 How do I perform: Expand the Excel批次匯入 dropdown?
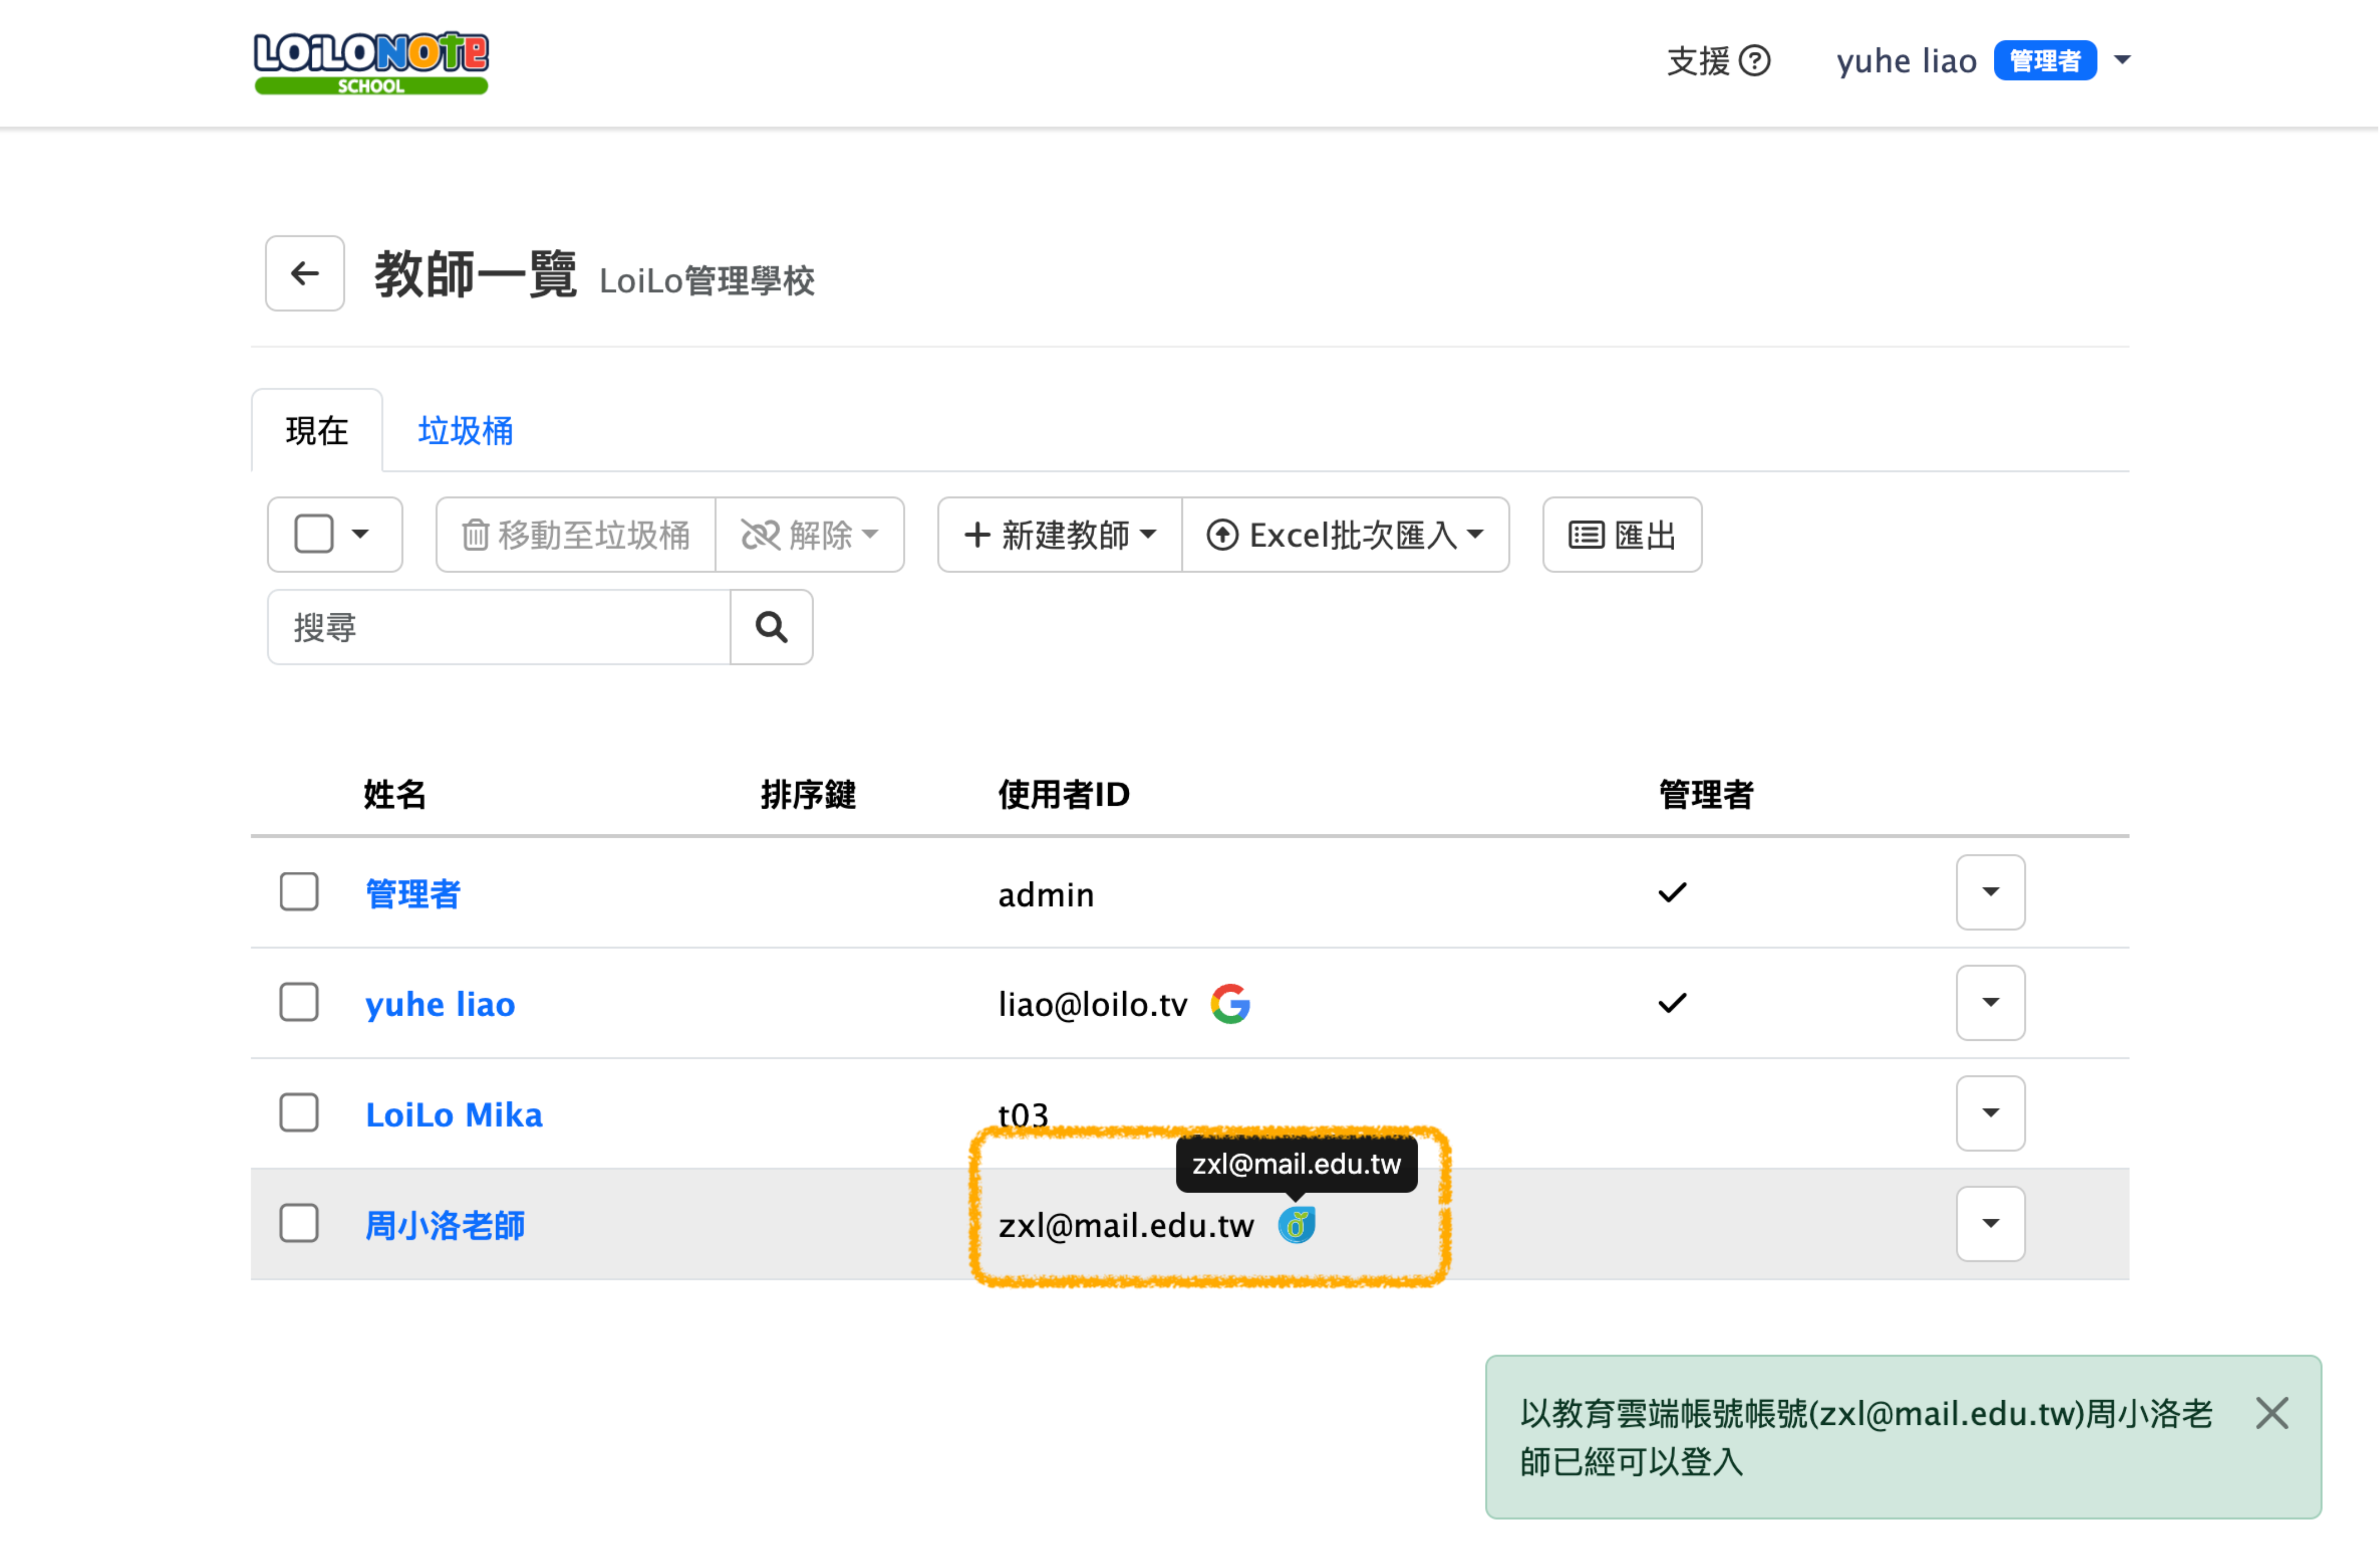point(1345,535)
